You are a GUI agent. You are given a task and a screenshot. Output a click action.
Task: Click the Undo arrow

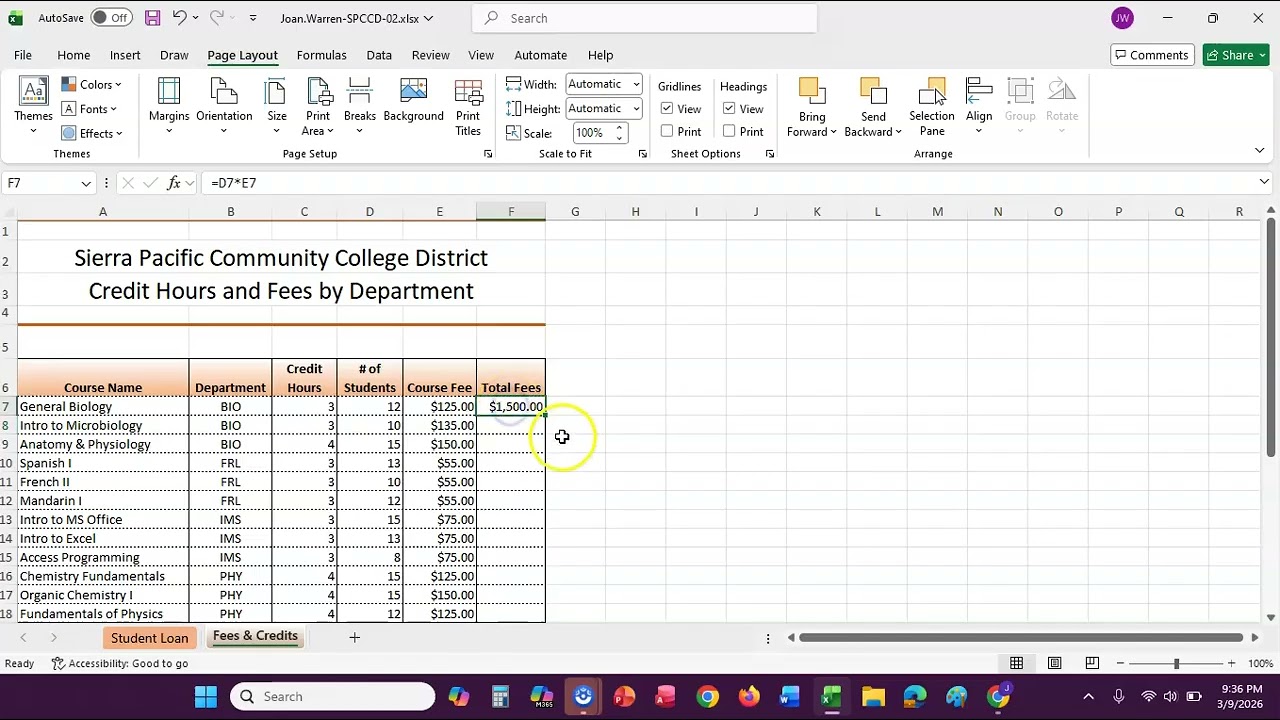point(179,18)
